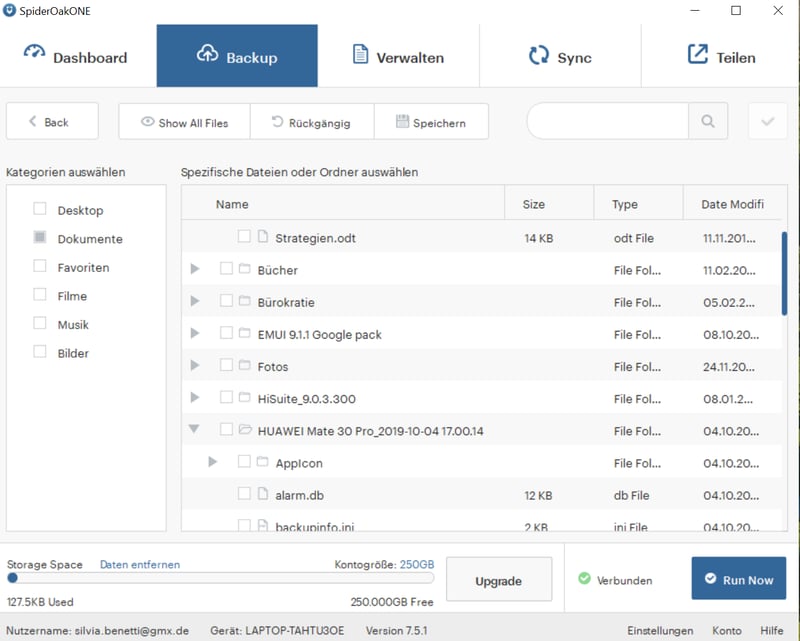
Task: Click the Back arrow button
Action: 52,122
